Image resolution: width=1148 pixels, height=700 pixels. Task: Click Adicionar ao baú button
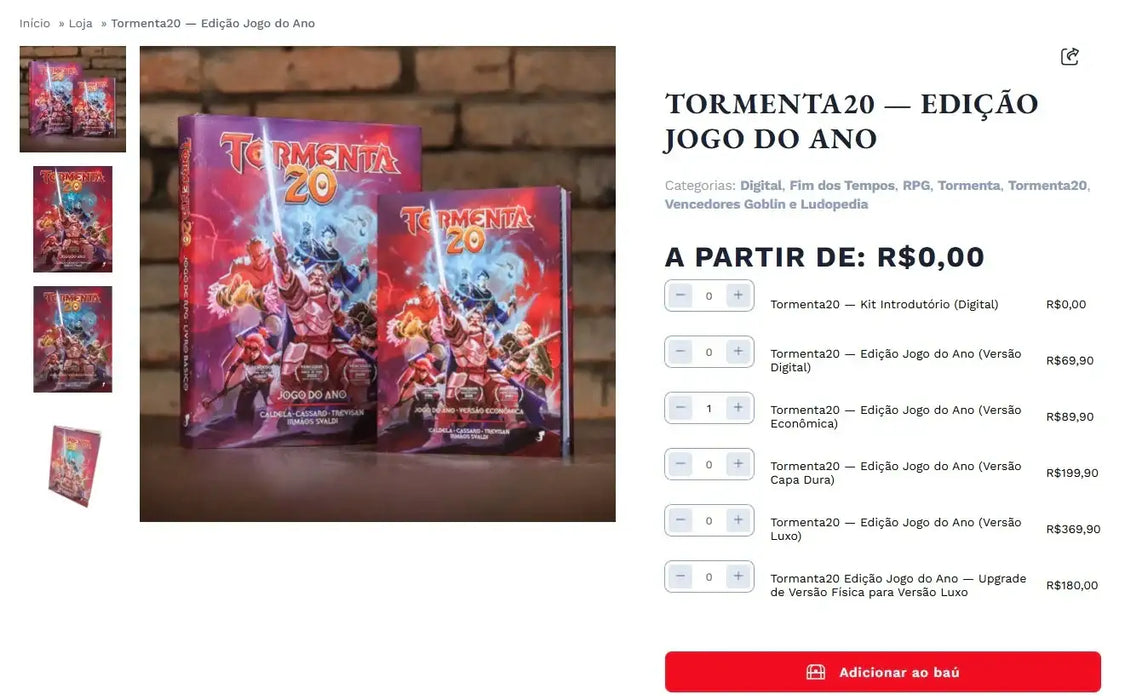[882, 671]
